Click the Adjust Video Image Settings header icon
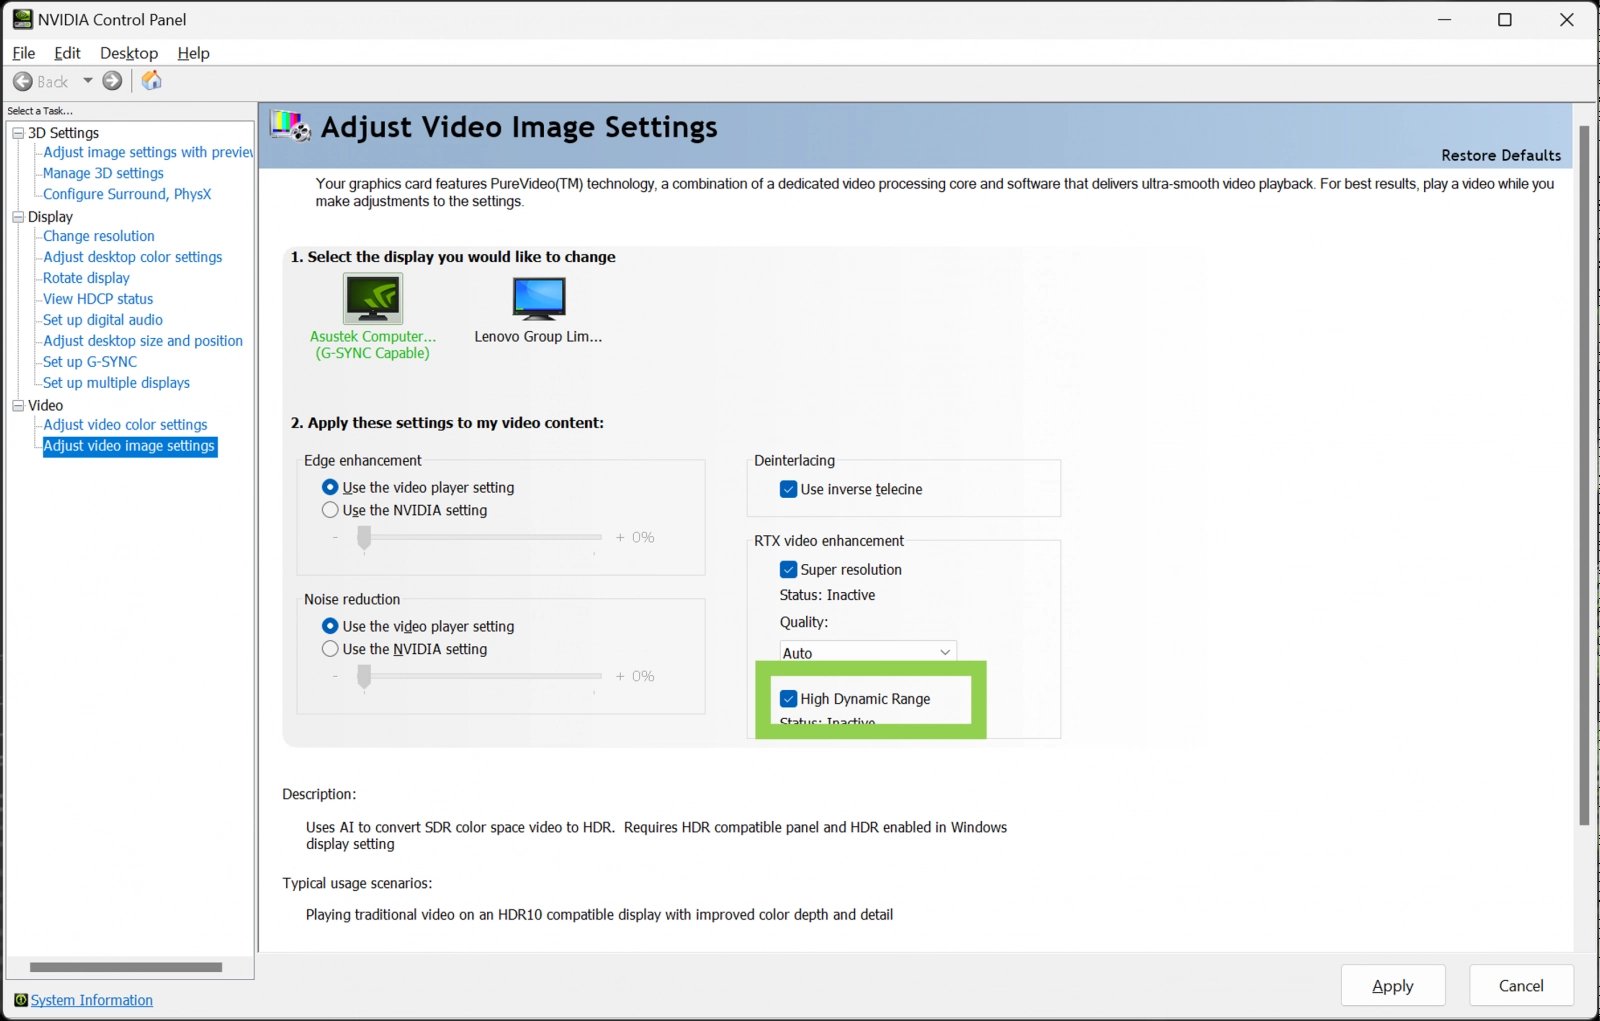 [288, 125]
